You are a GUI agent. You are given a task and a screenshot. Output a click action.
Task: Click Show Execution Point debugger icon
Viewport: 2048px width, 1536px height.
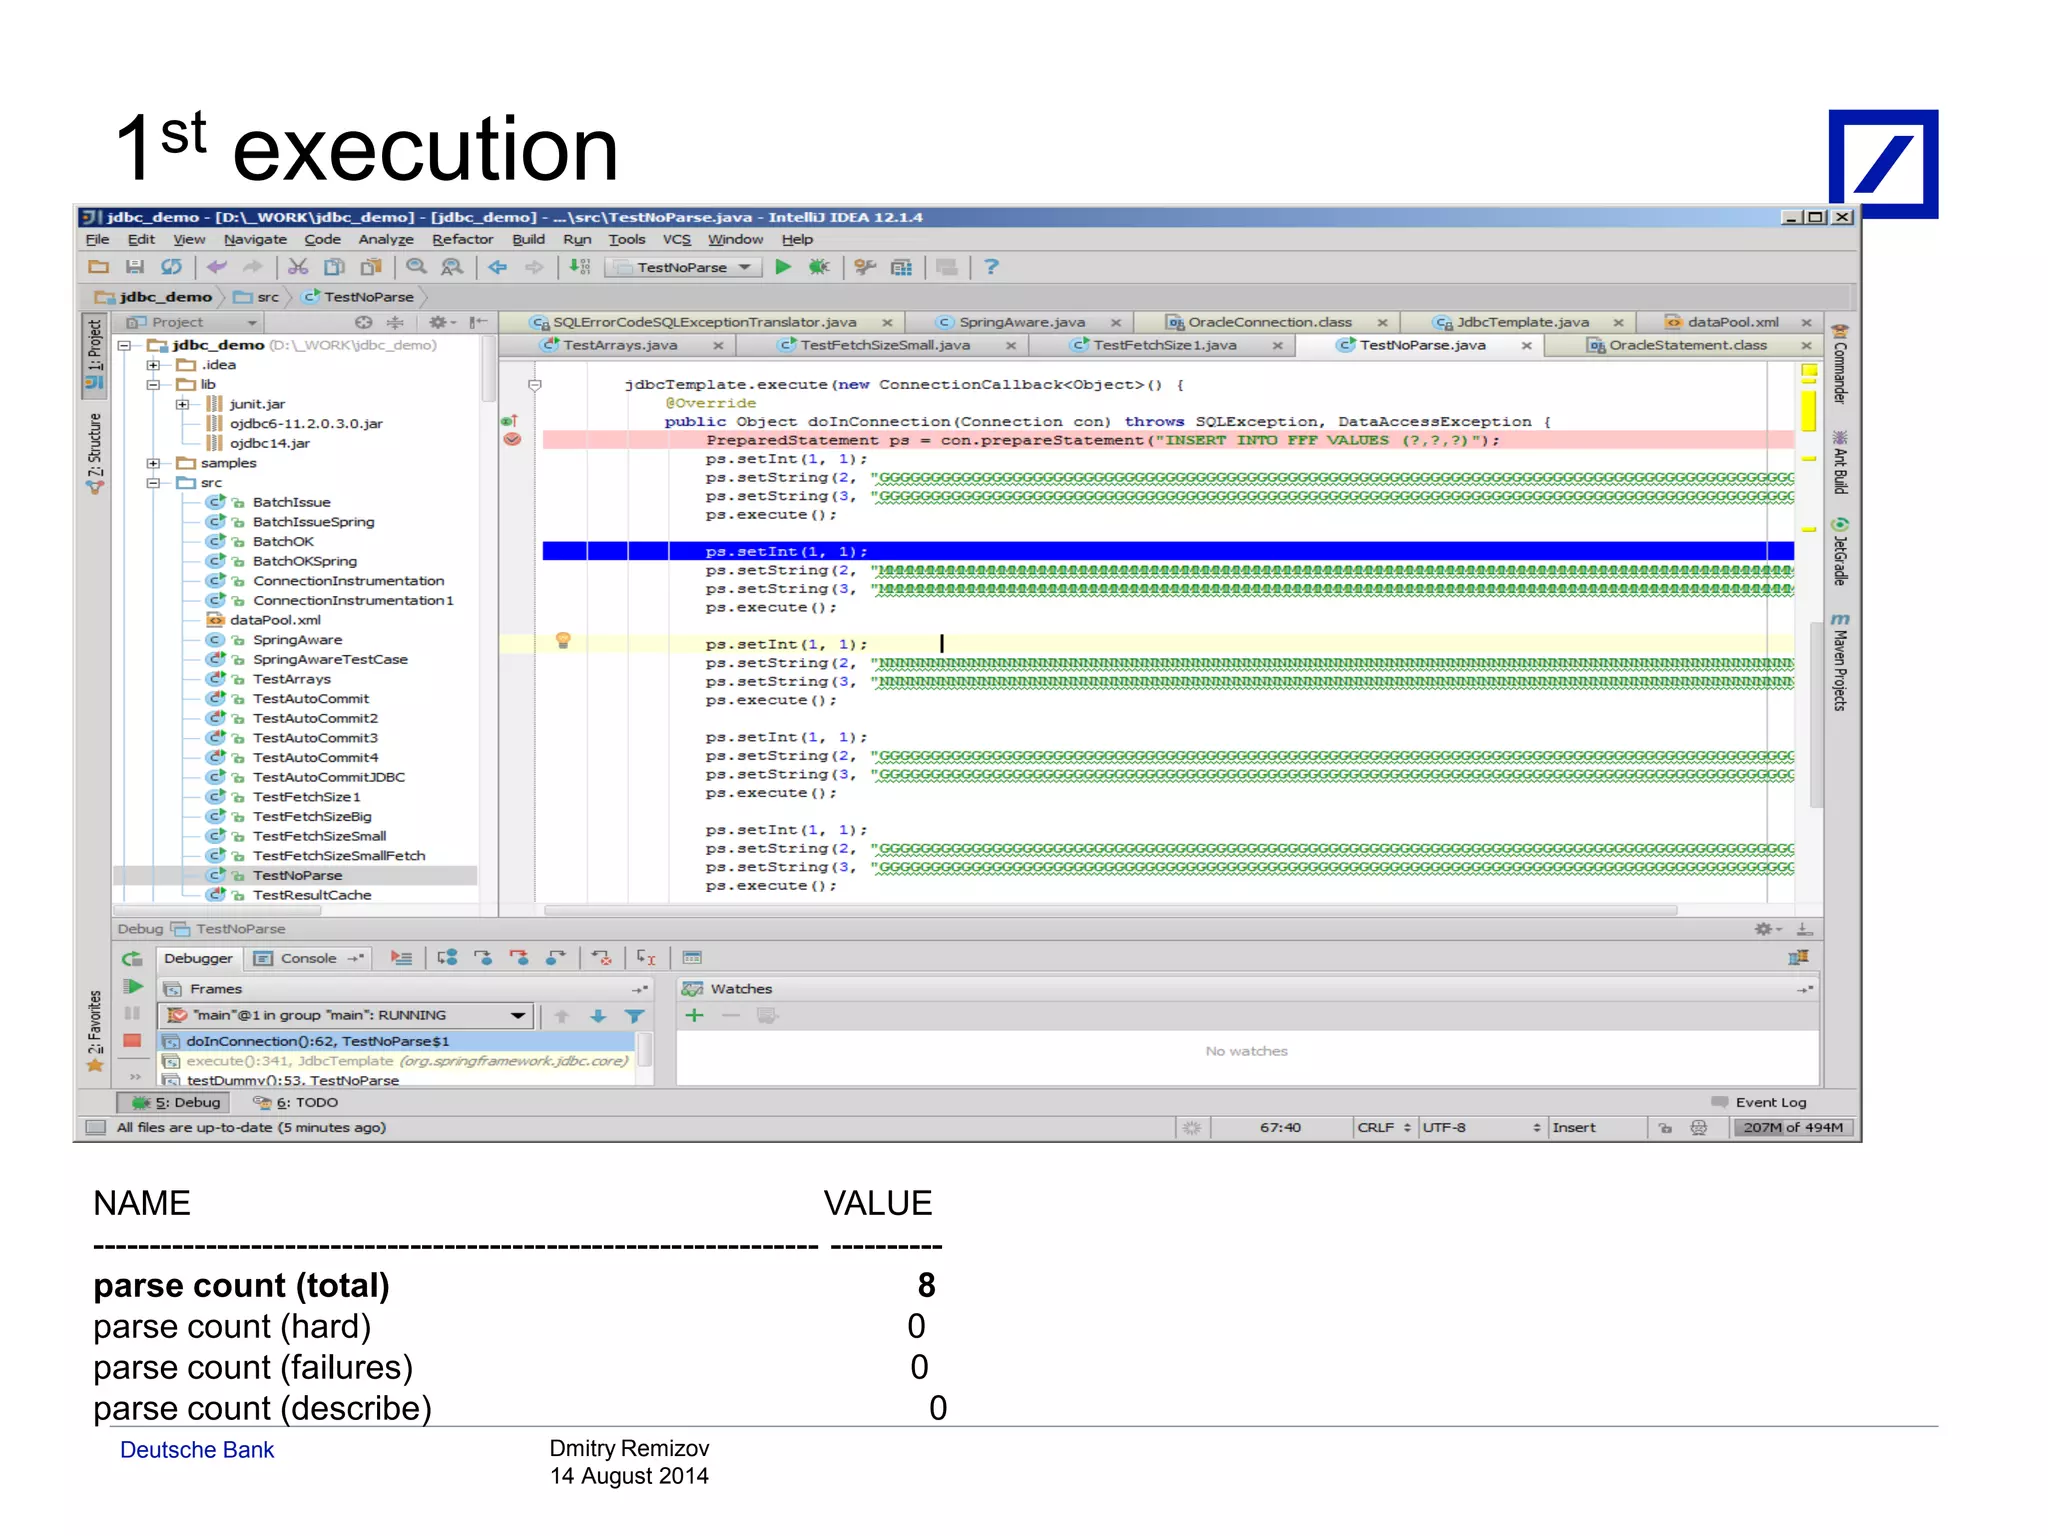click(x=401, y=958)
